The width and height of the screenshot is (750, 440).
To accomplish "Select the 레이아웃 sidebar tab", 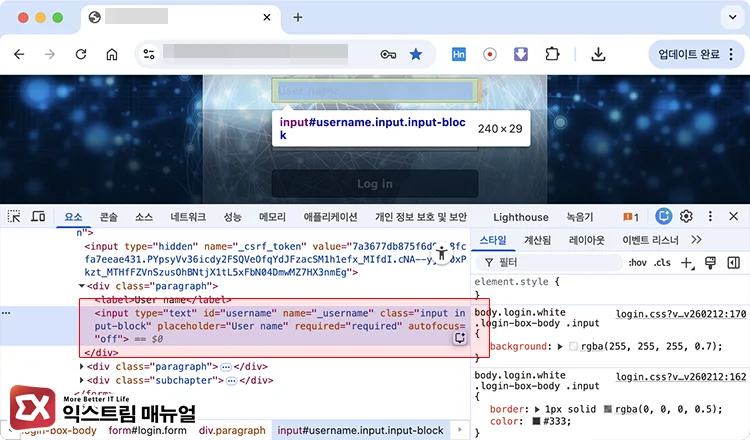I will coord(586,240).
